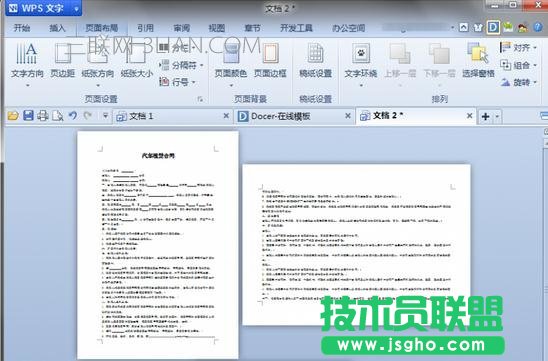Image resolution: width=548 pixels, height=361 pixels.
Task: Open 章节 ribbon tab
Action: tap(252, 28)
